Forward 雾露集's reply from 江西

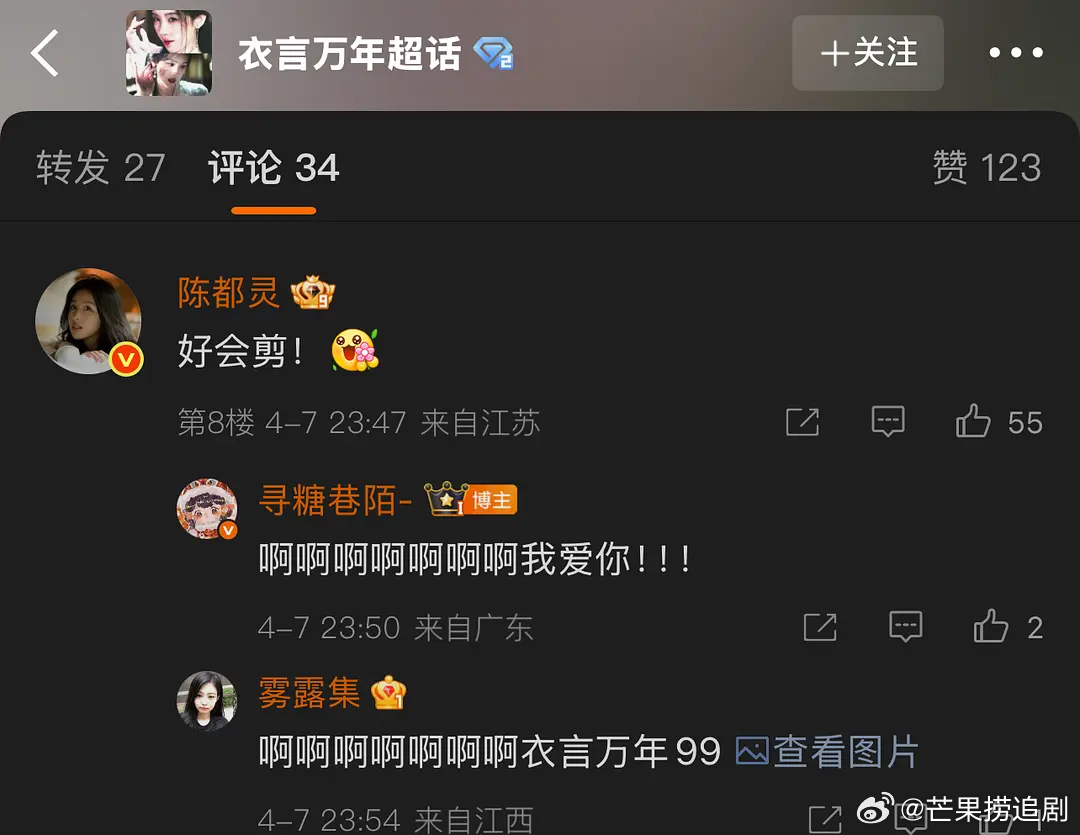pyautogui.click(x=824, y=819)
